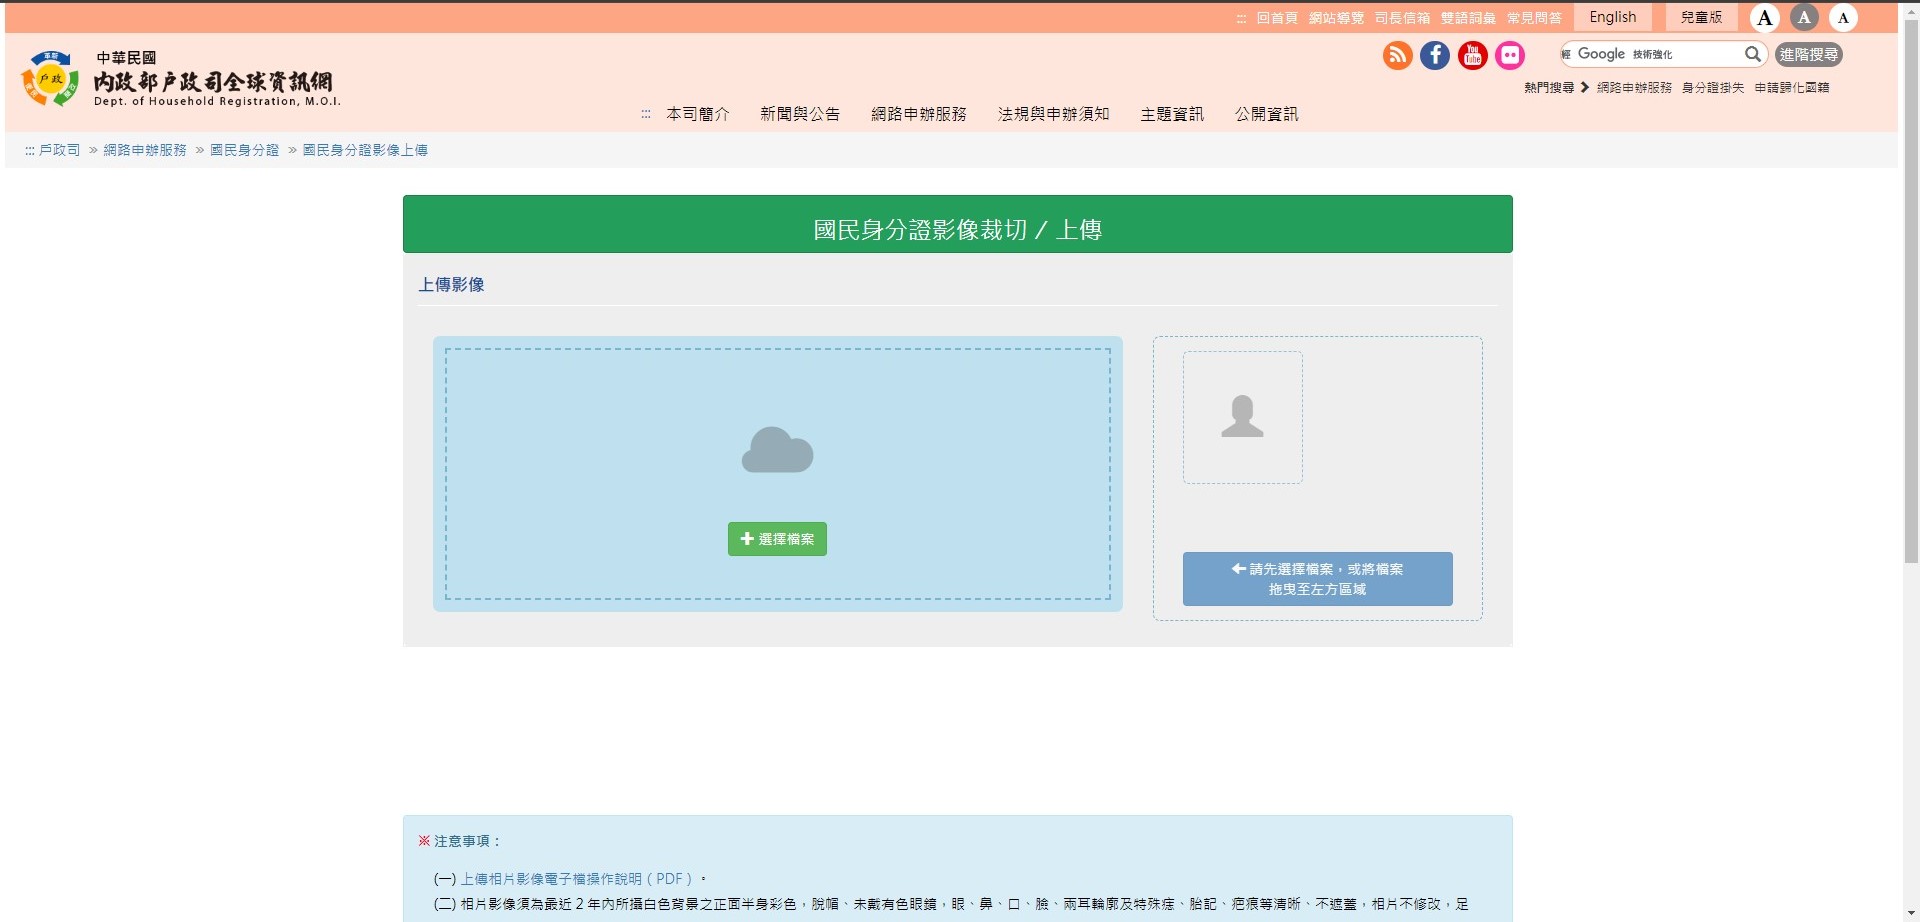Open the 法規與申辦須知 menu
This screenshot has height=922, width=1920.
click(1052, 114)
